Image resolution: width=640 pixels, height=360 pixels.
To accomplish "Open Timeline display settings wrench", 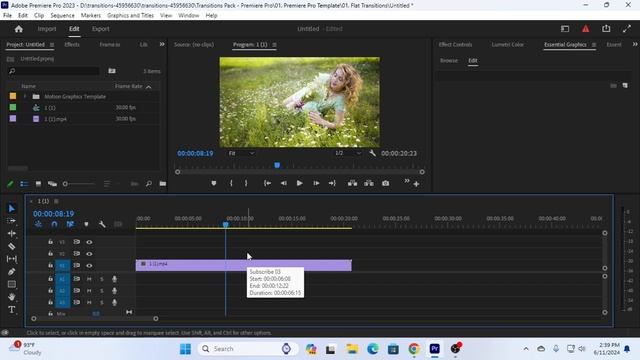I will (x=102, y=224).
